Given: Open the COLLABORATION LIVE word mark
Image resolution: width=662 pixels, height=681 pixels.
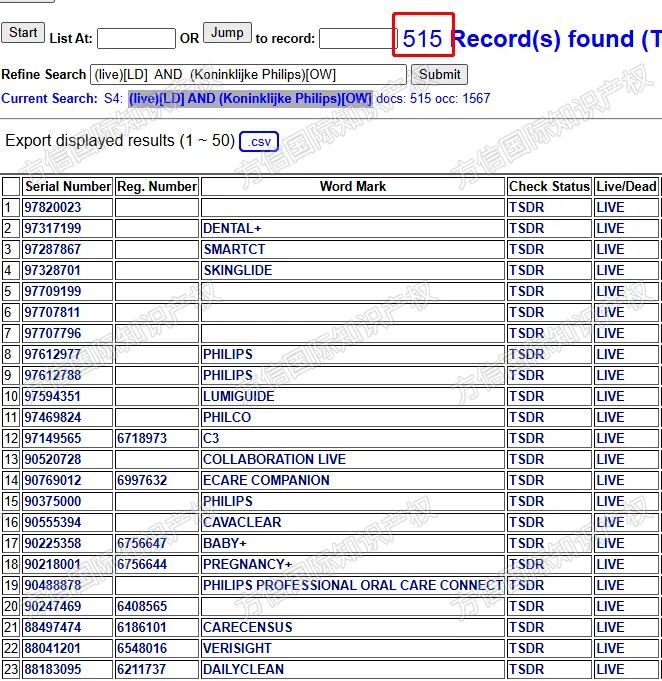Looking at the screenshot, I should coord(275,460).
